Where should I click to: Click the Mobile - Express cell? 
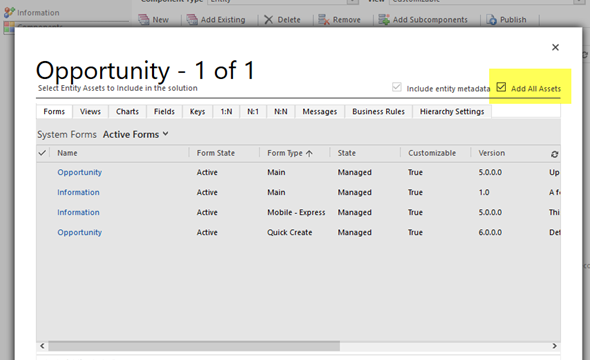click(296, 212)
